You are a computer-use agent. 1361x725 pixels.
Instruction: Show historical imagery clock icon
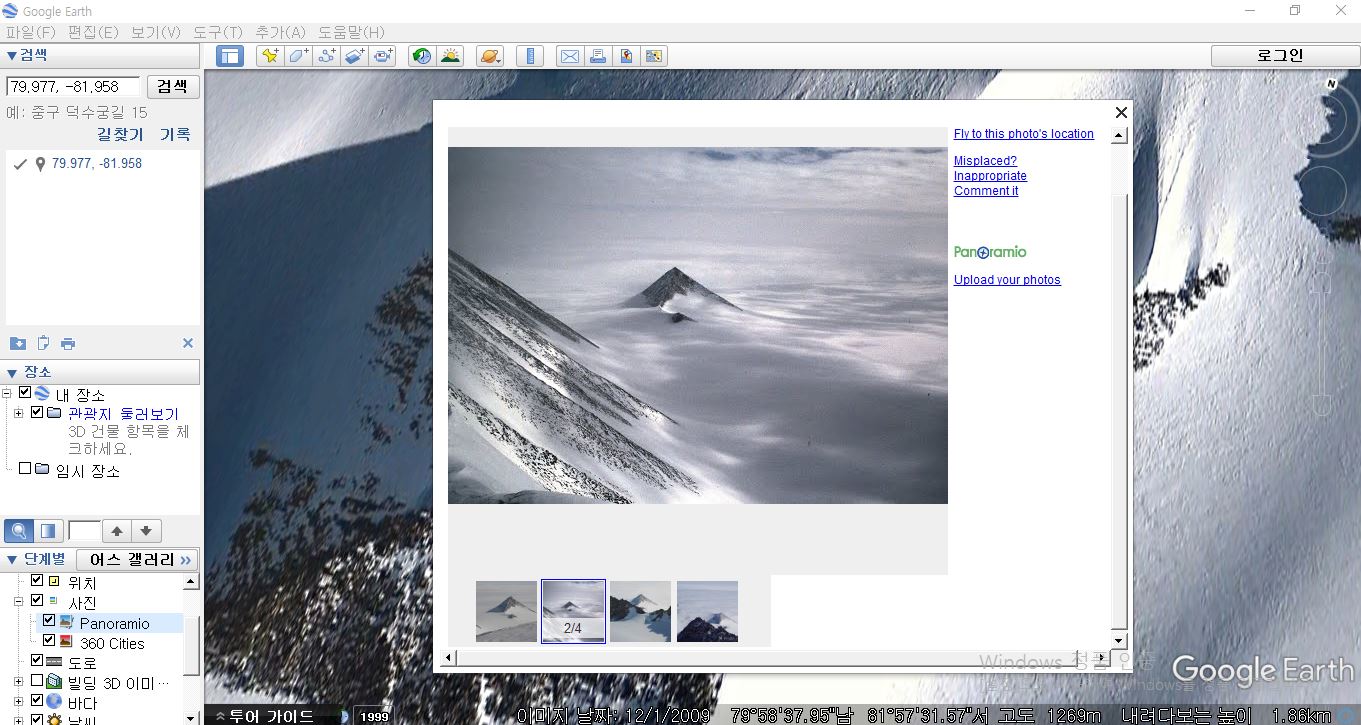point(422,56)
